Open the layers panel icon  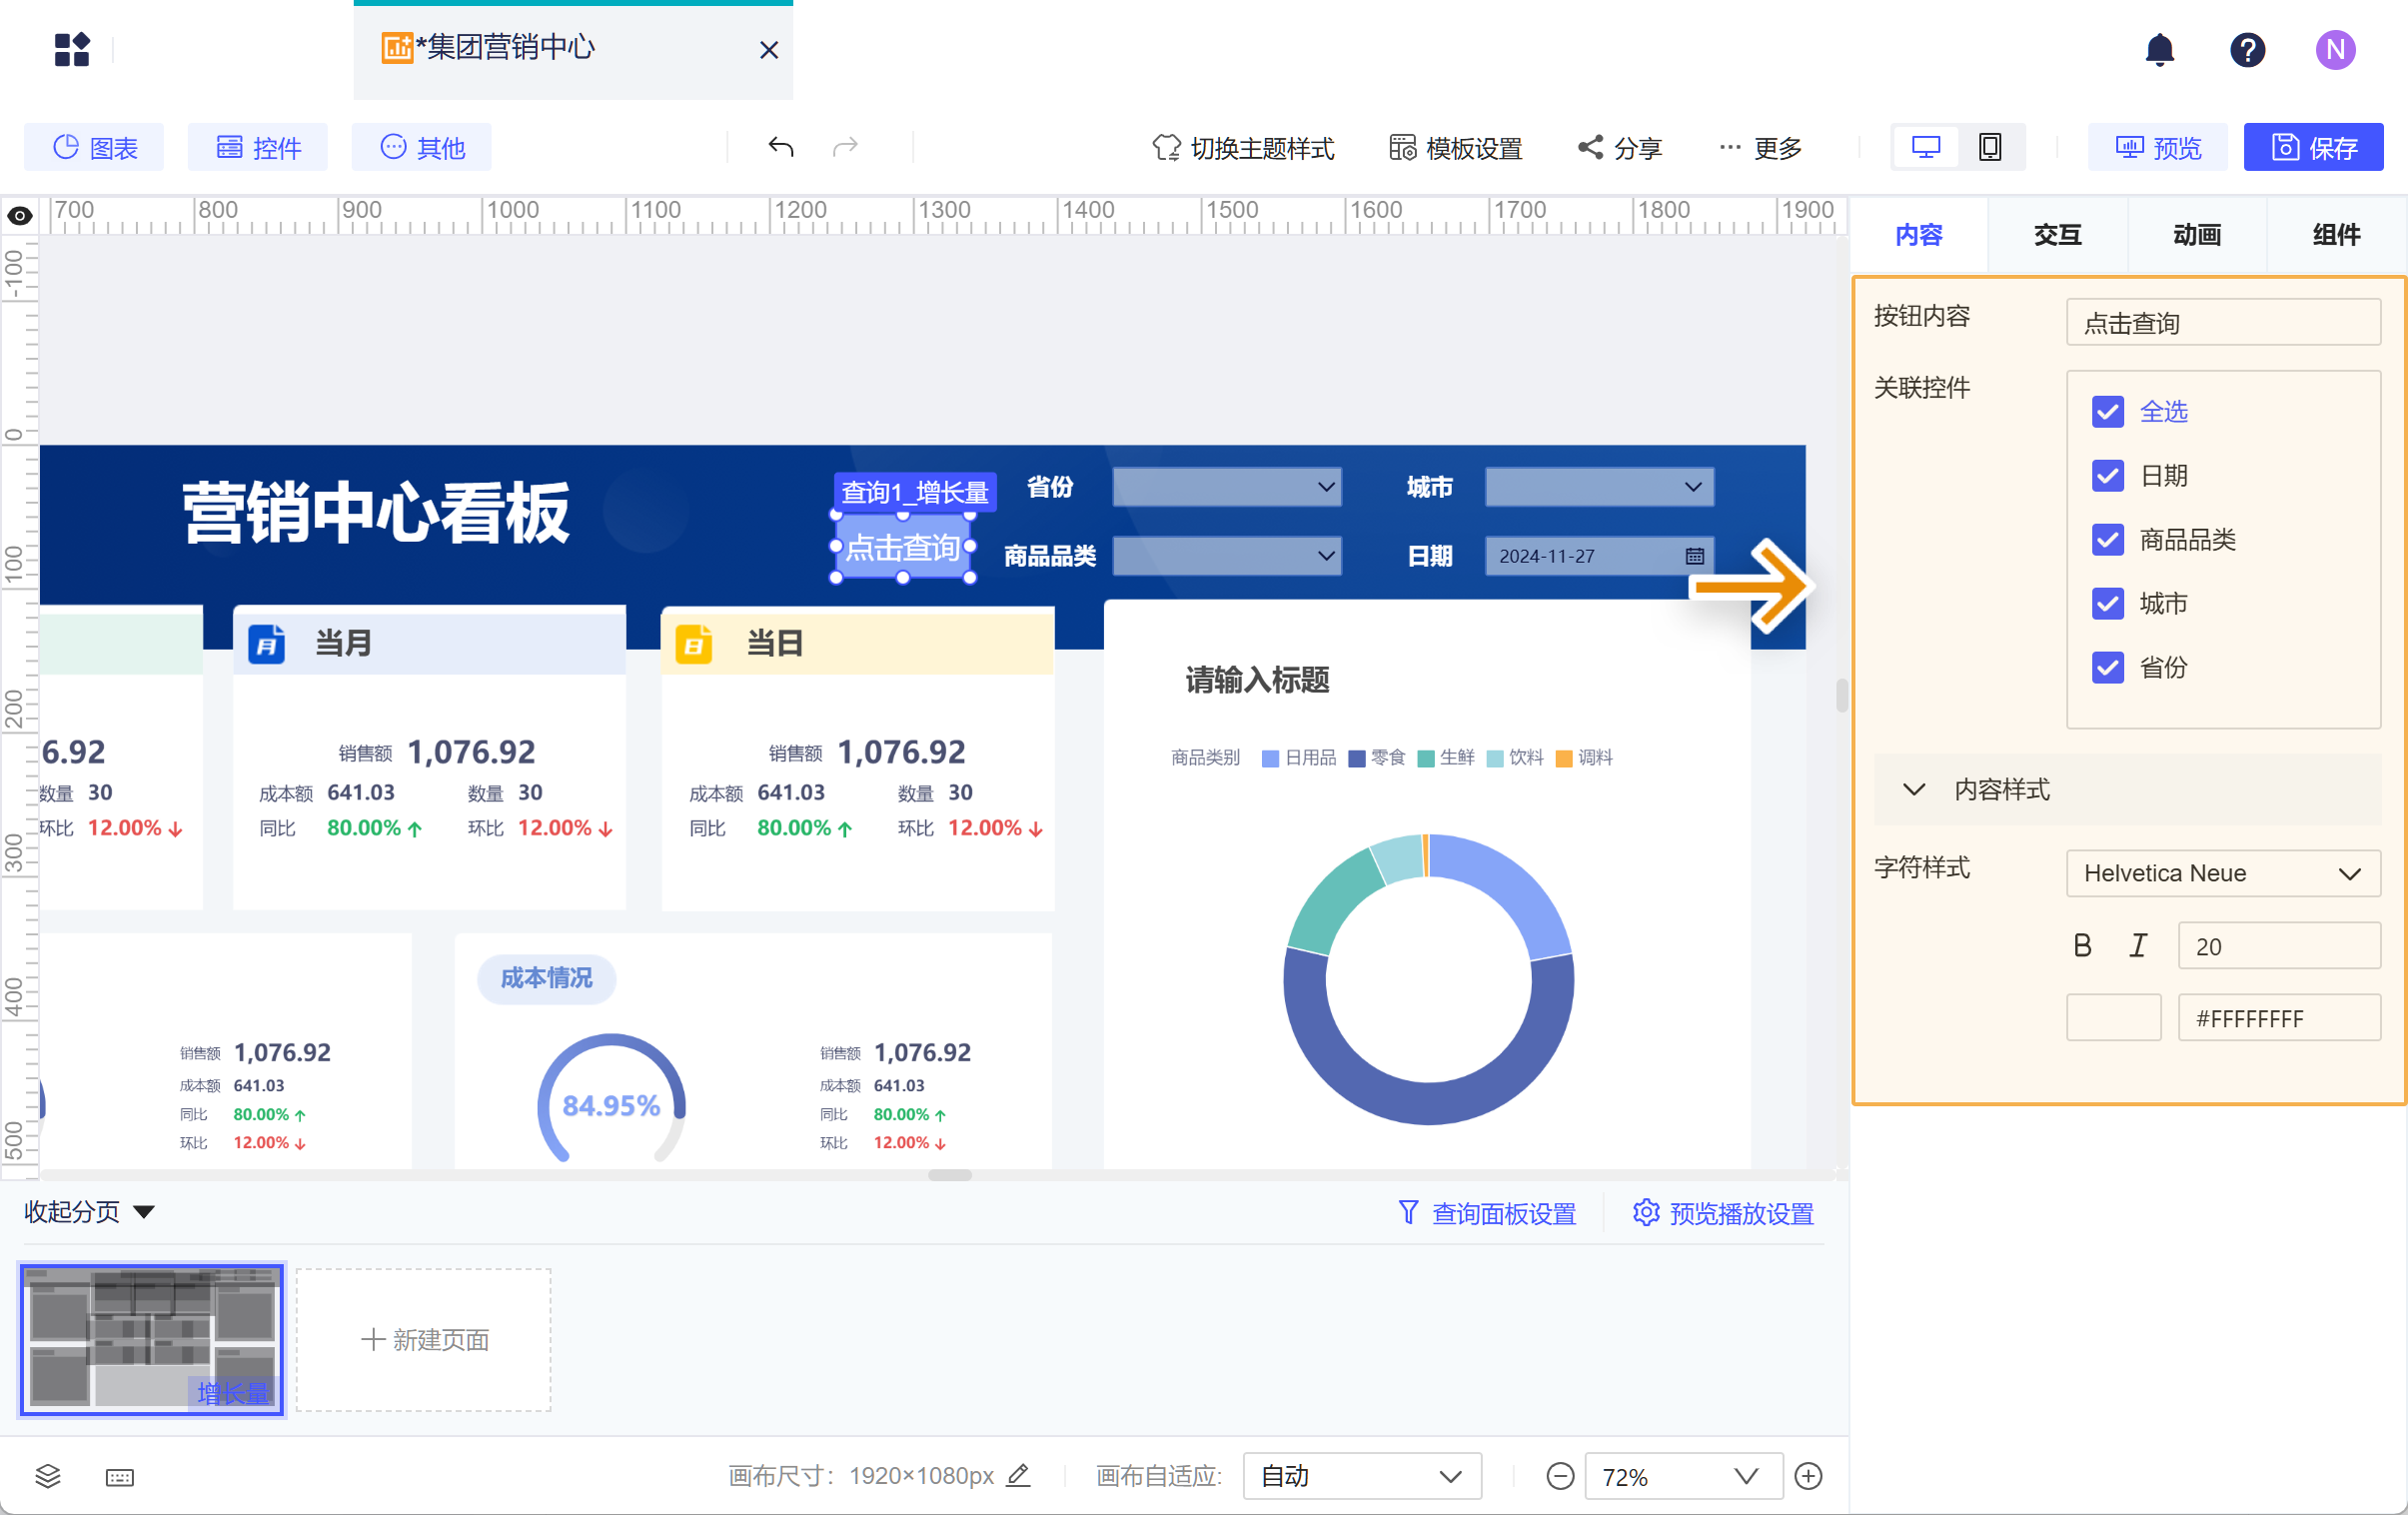48,1476
